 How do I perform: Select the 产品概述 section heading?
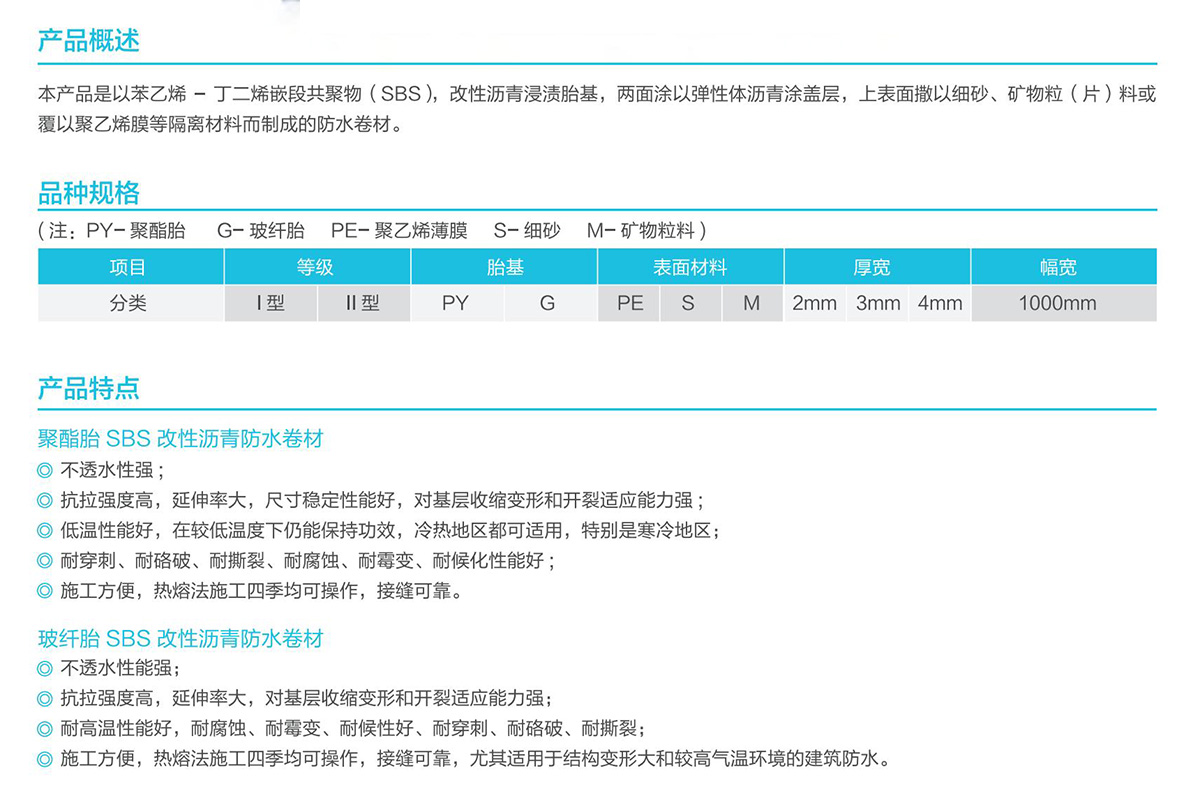[89, 41]
